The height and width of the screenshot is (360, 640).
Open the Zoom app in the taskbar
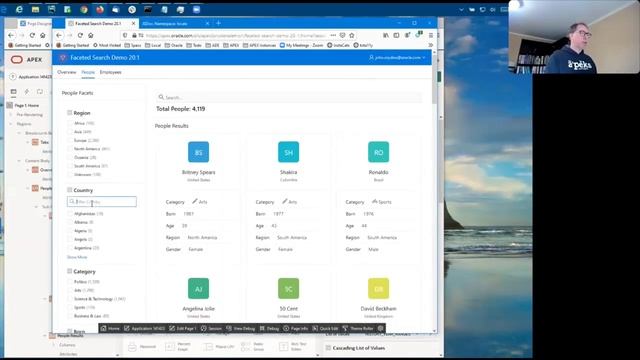[196, 9]
